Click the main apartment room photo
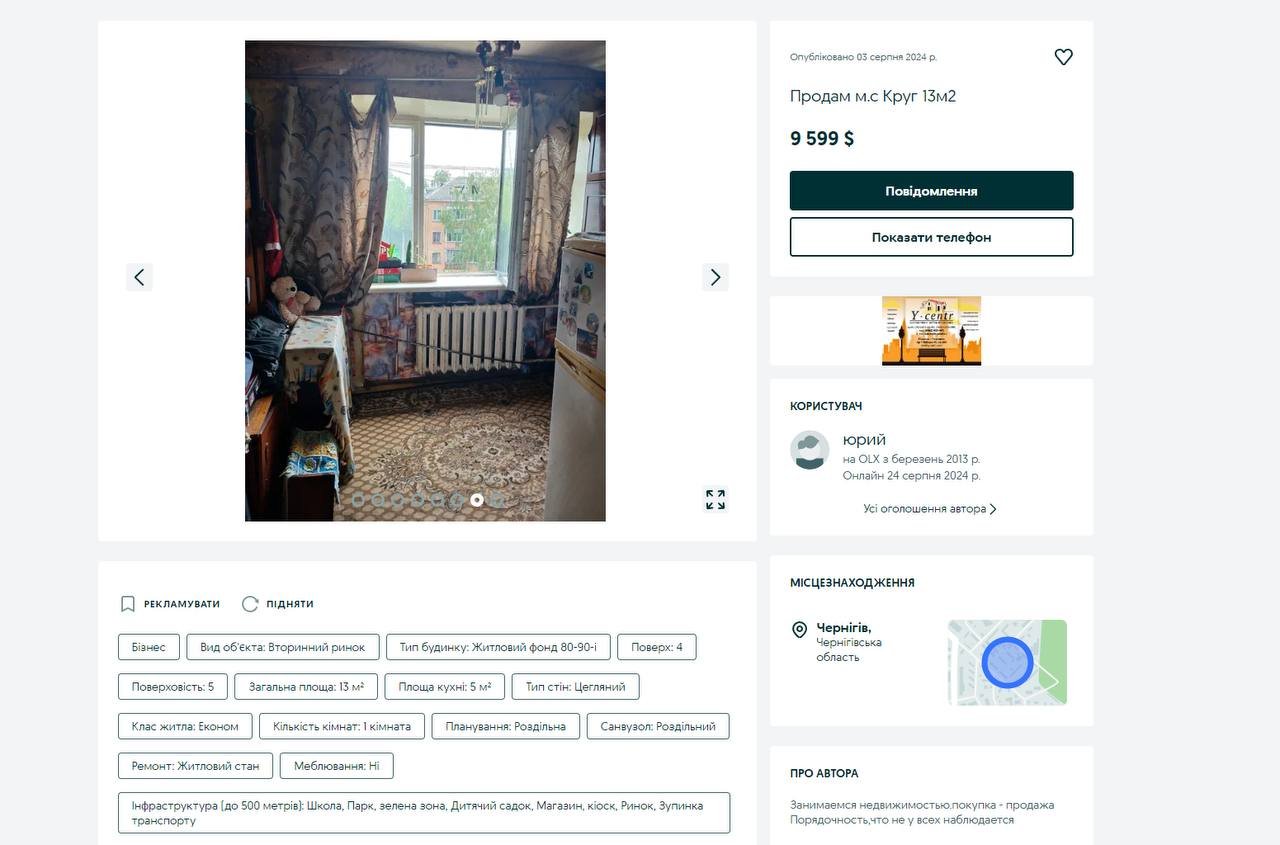 click(425, 281)
